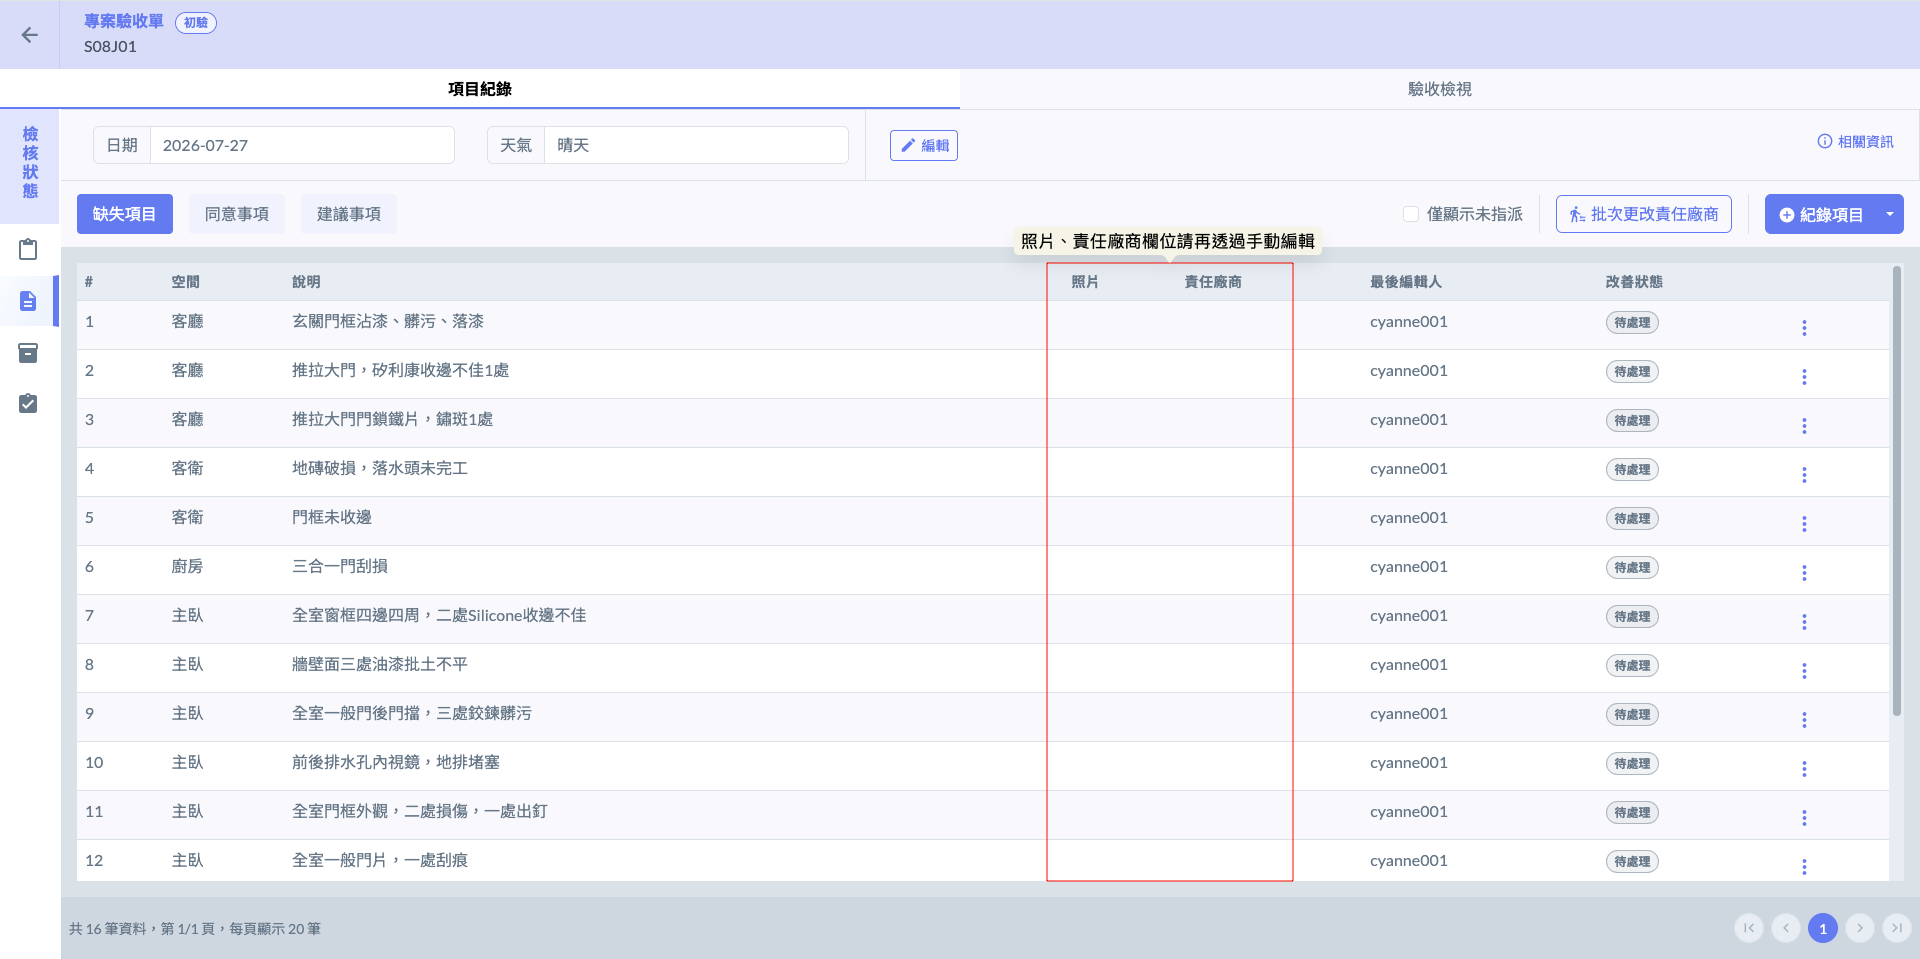Go to previous page of results
Screen dimensions: 1920x959
(x=1786, y=928)
